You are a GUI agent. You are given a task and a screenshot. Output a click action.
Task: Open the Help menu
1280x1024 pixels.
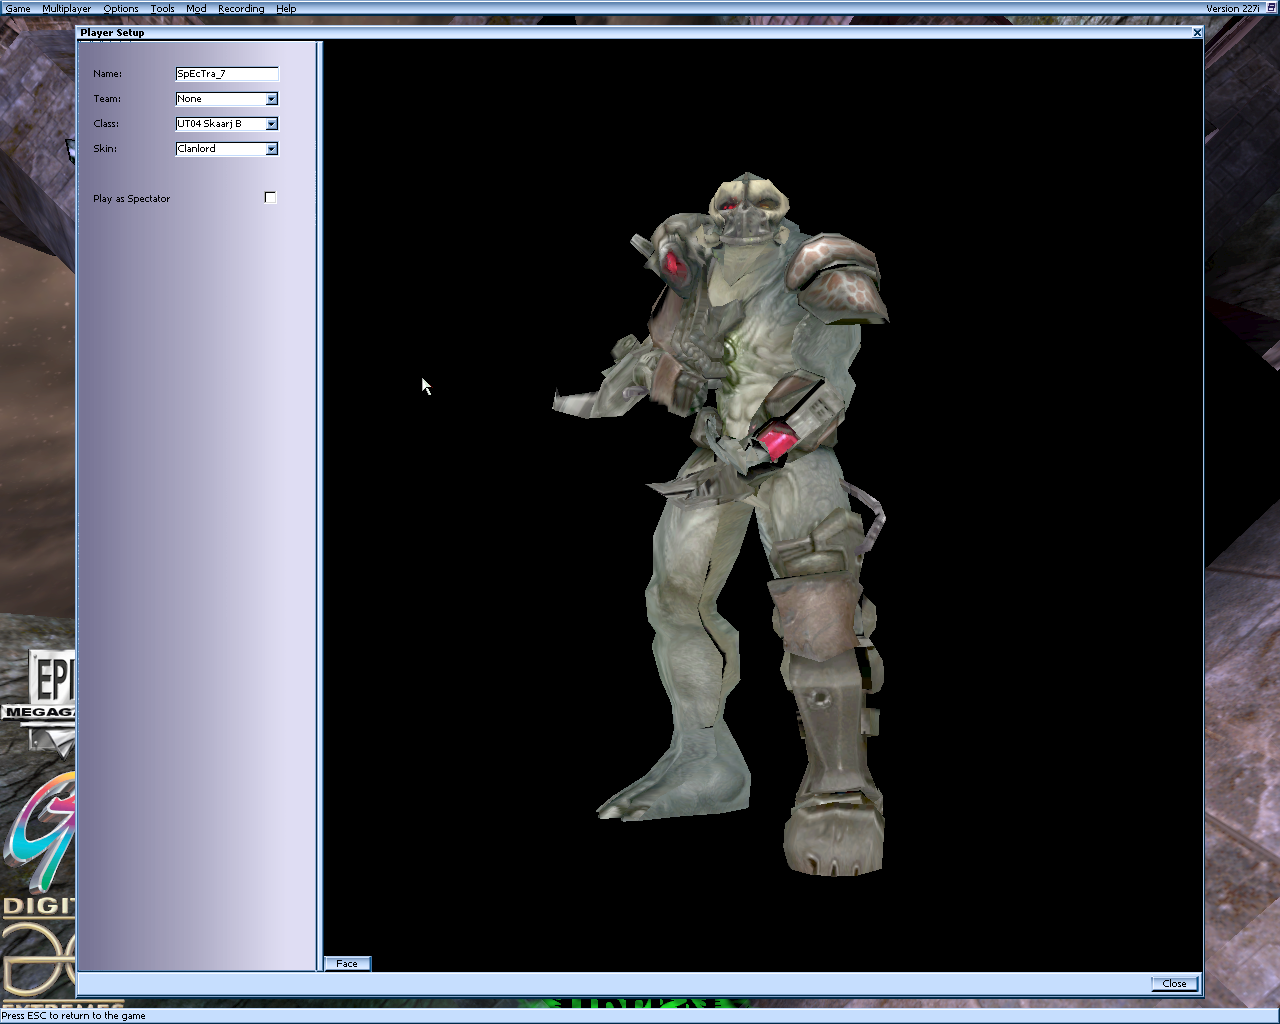[286, 8]
